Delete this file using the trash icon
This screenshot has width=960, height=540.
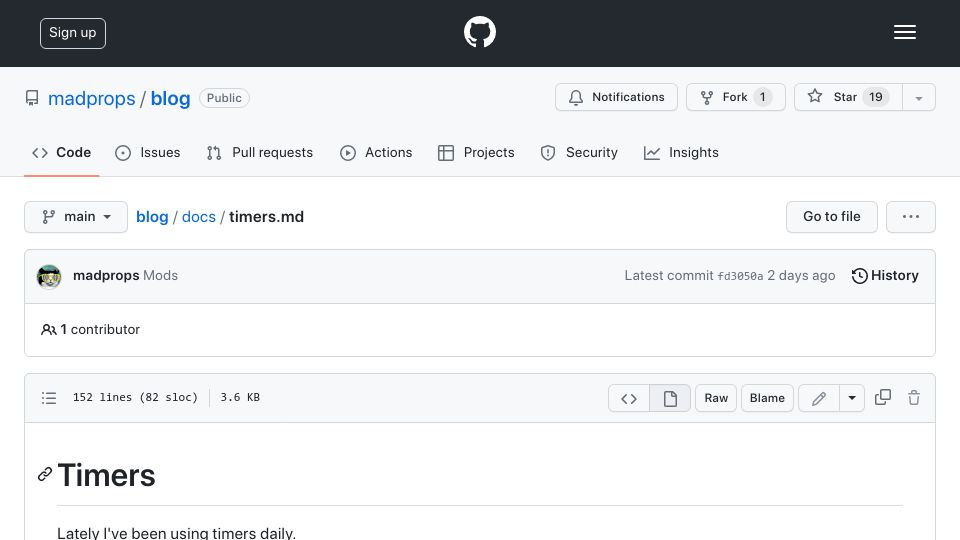tap(913, 398)
